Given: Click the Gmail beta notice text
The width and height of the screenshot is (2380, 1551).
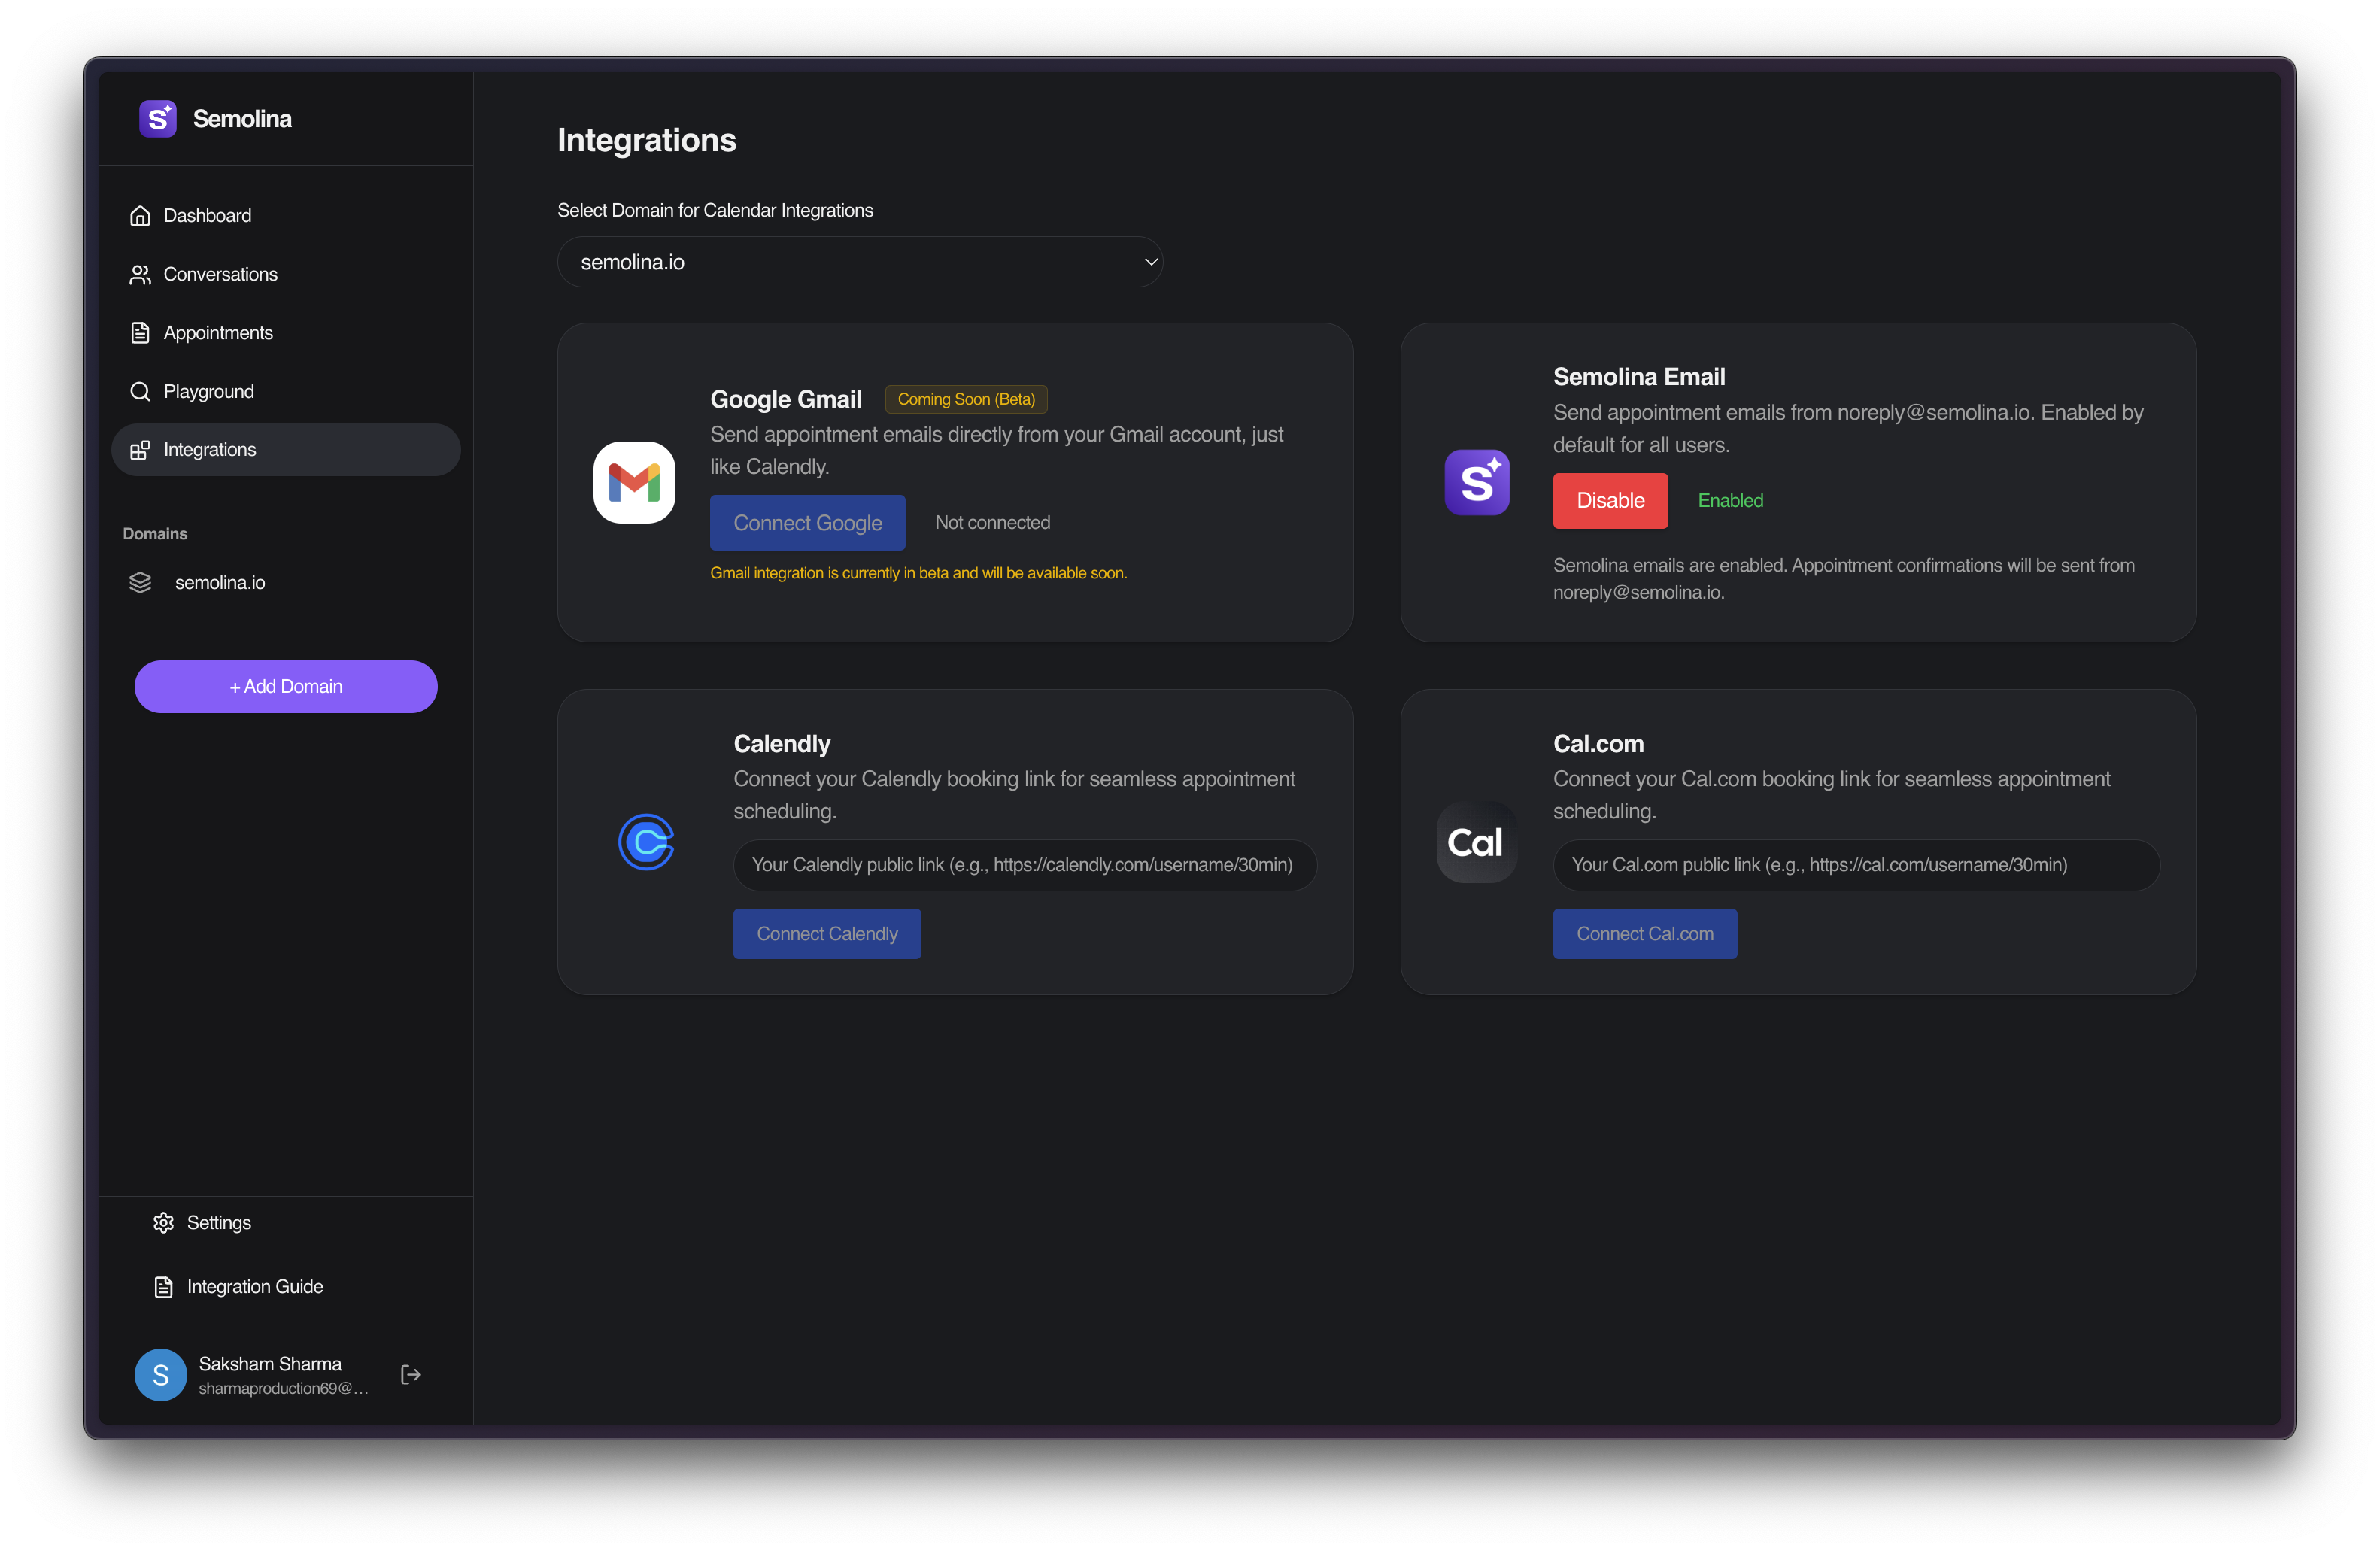Looking at the screenshot, I should (918, 573).
